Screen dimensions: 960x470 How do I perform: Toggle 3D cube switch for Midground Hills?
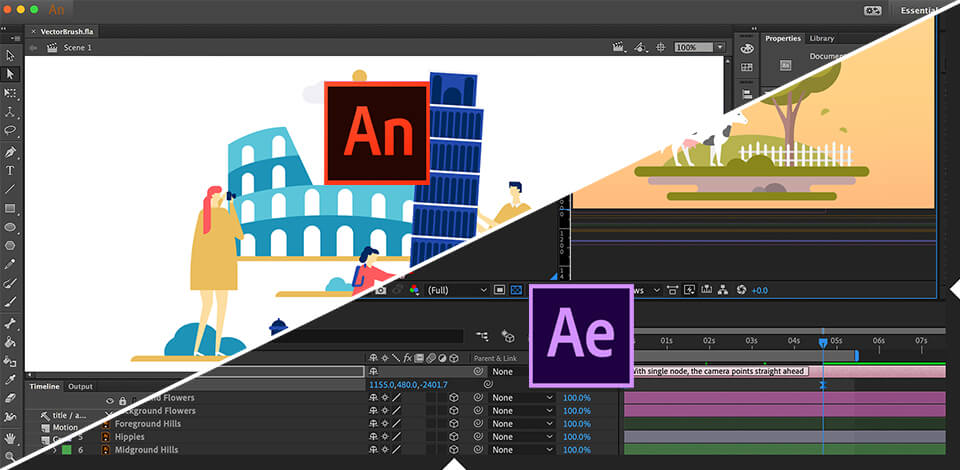(x=454, y=450)
